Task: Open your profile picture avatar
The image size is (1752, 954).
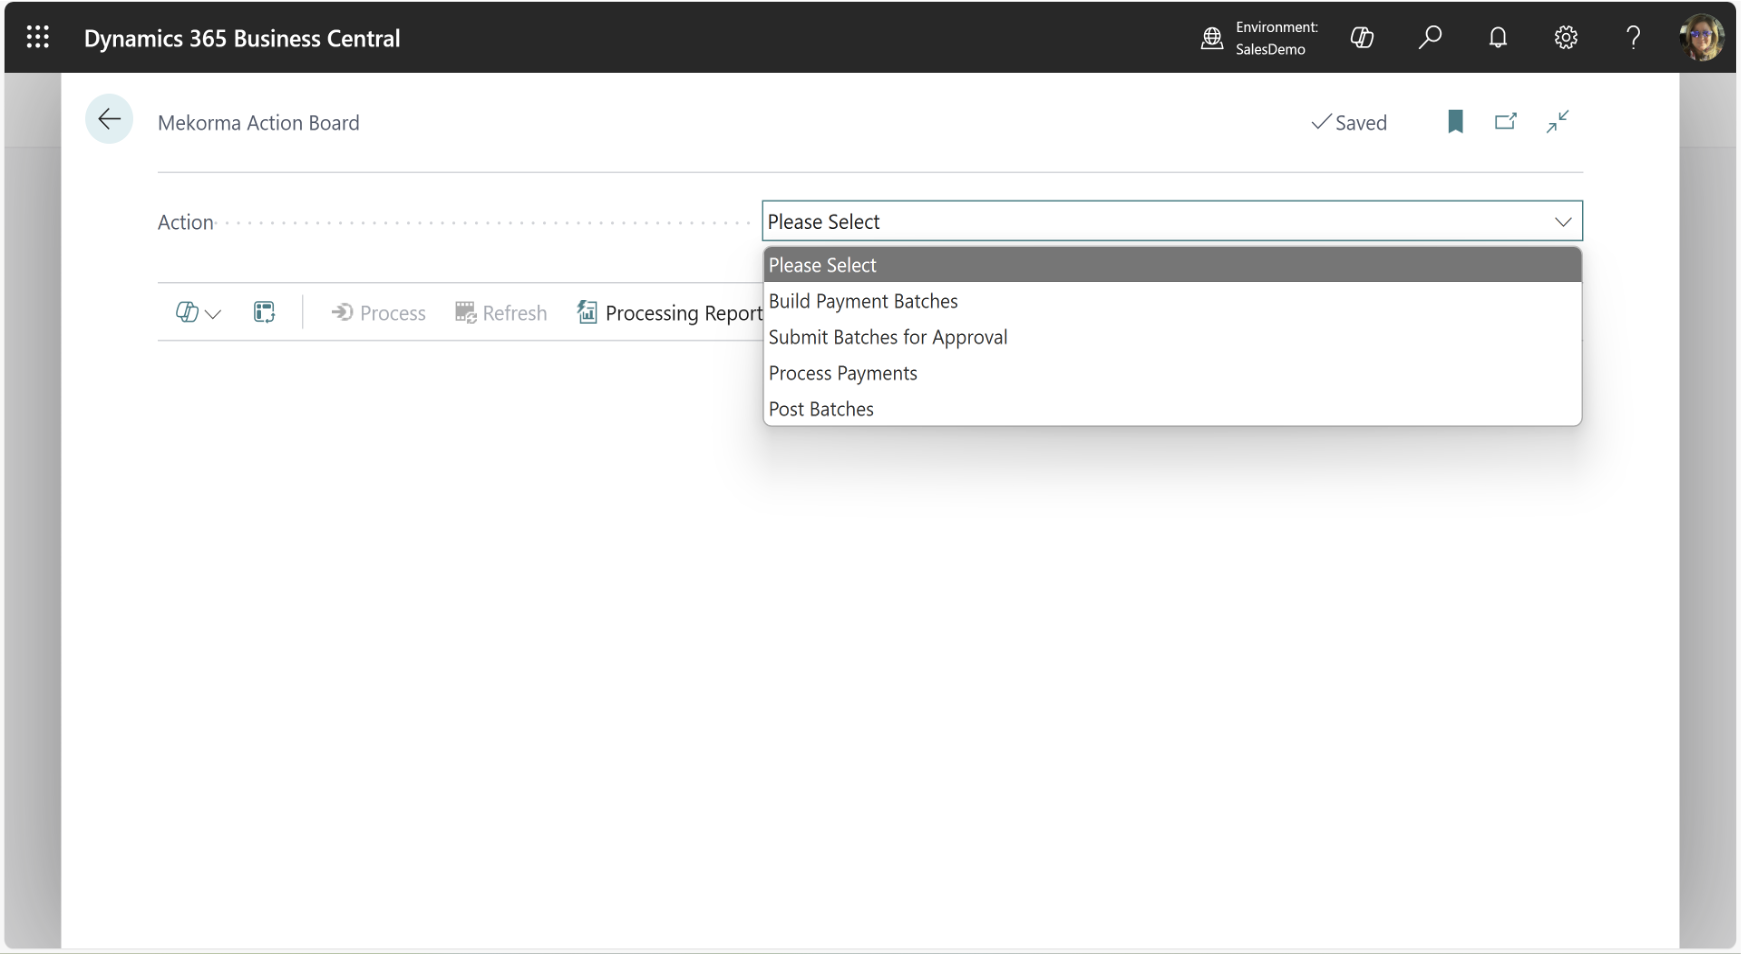Action: 1701,37
